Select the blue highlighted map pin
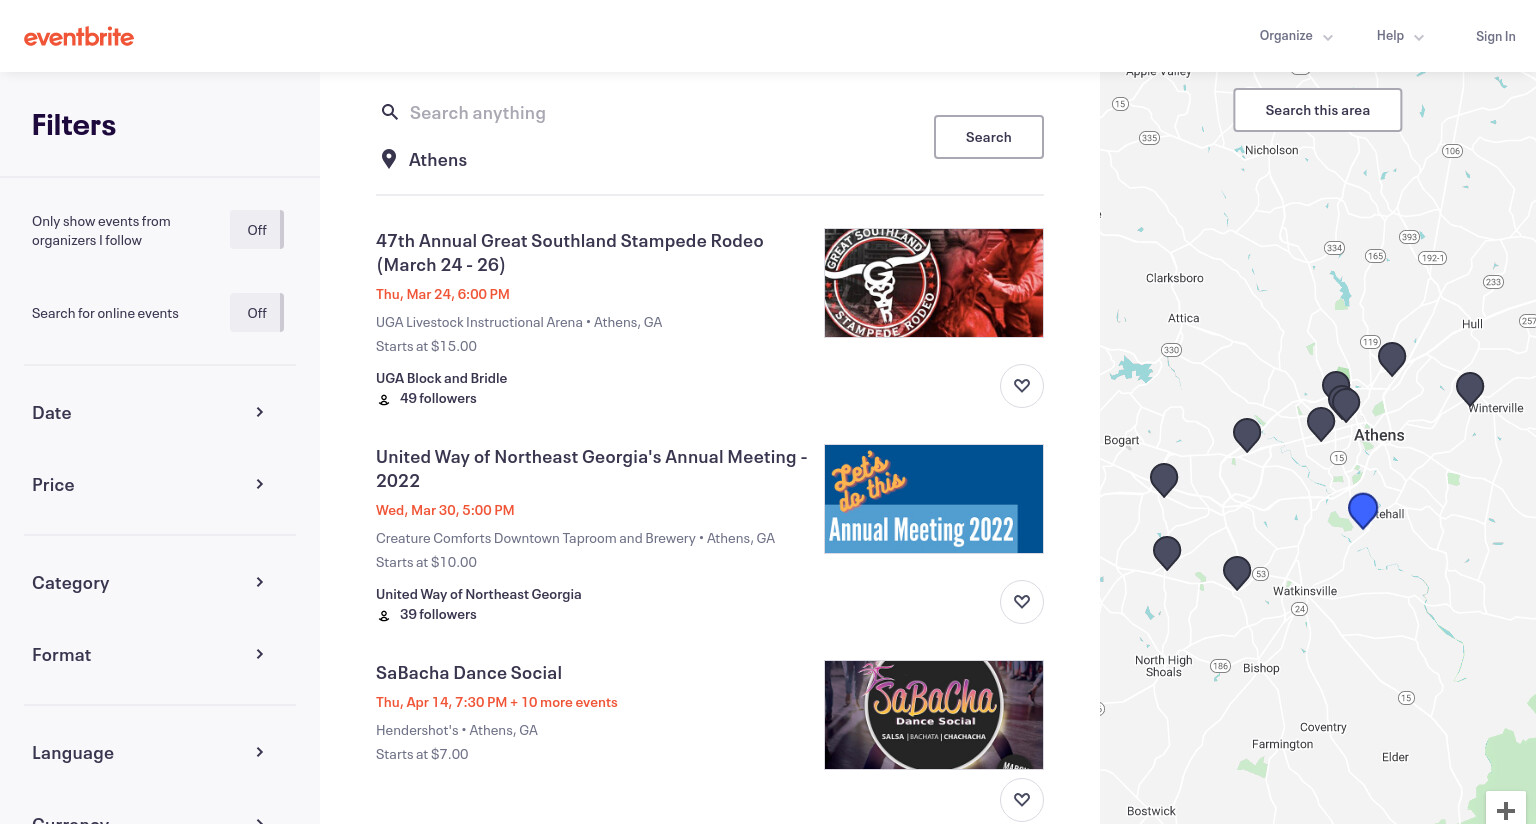The height and width of the screenshot is (824, 1536). [x=1363, y=510]
